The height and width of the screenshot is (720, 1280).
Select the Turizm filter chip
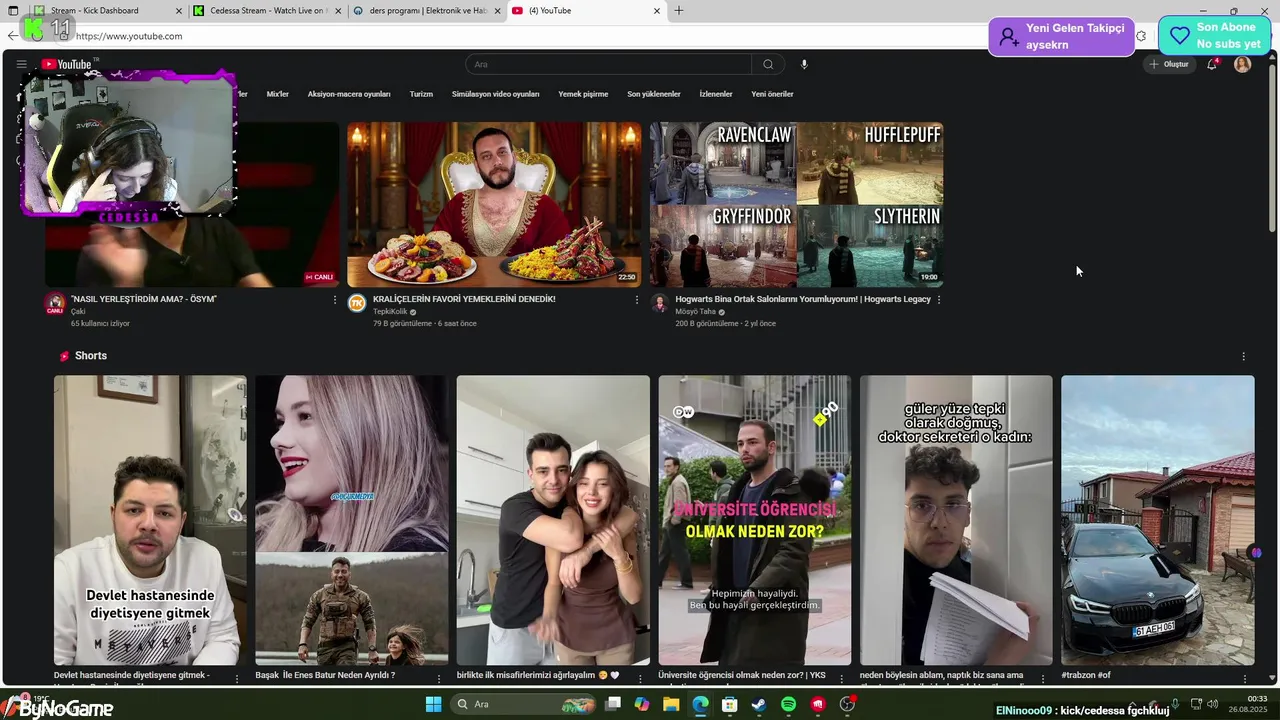coord(421,94)
